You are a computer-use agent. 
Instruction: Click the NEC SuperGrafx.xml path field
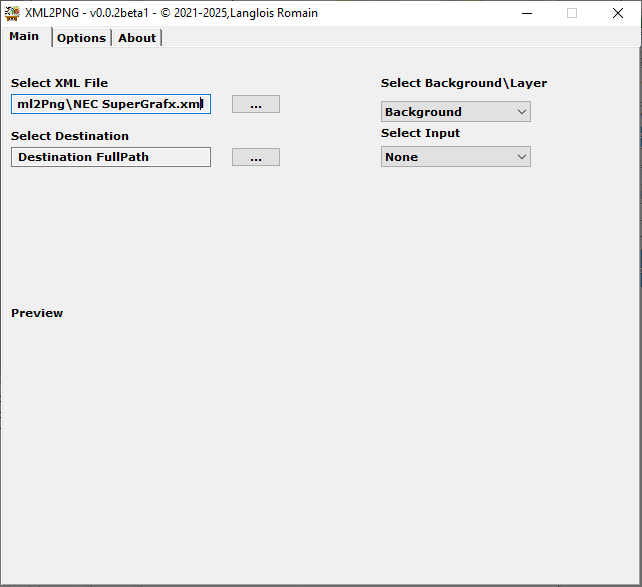tap(110, 104)
